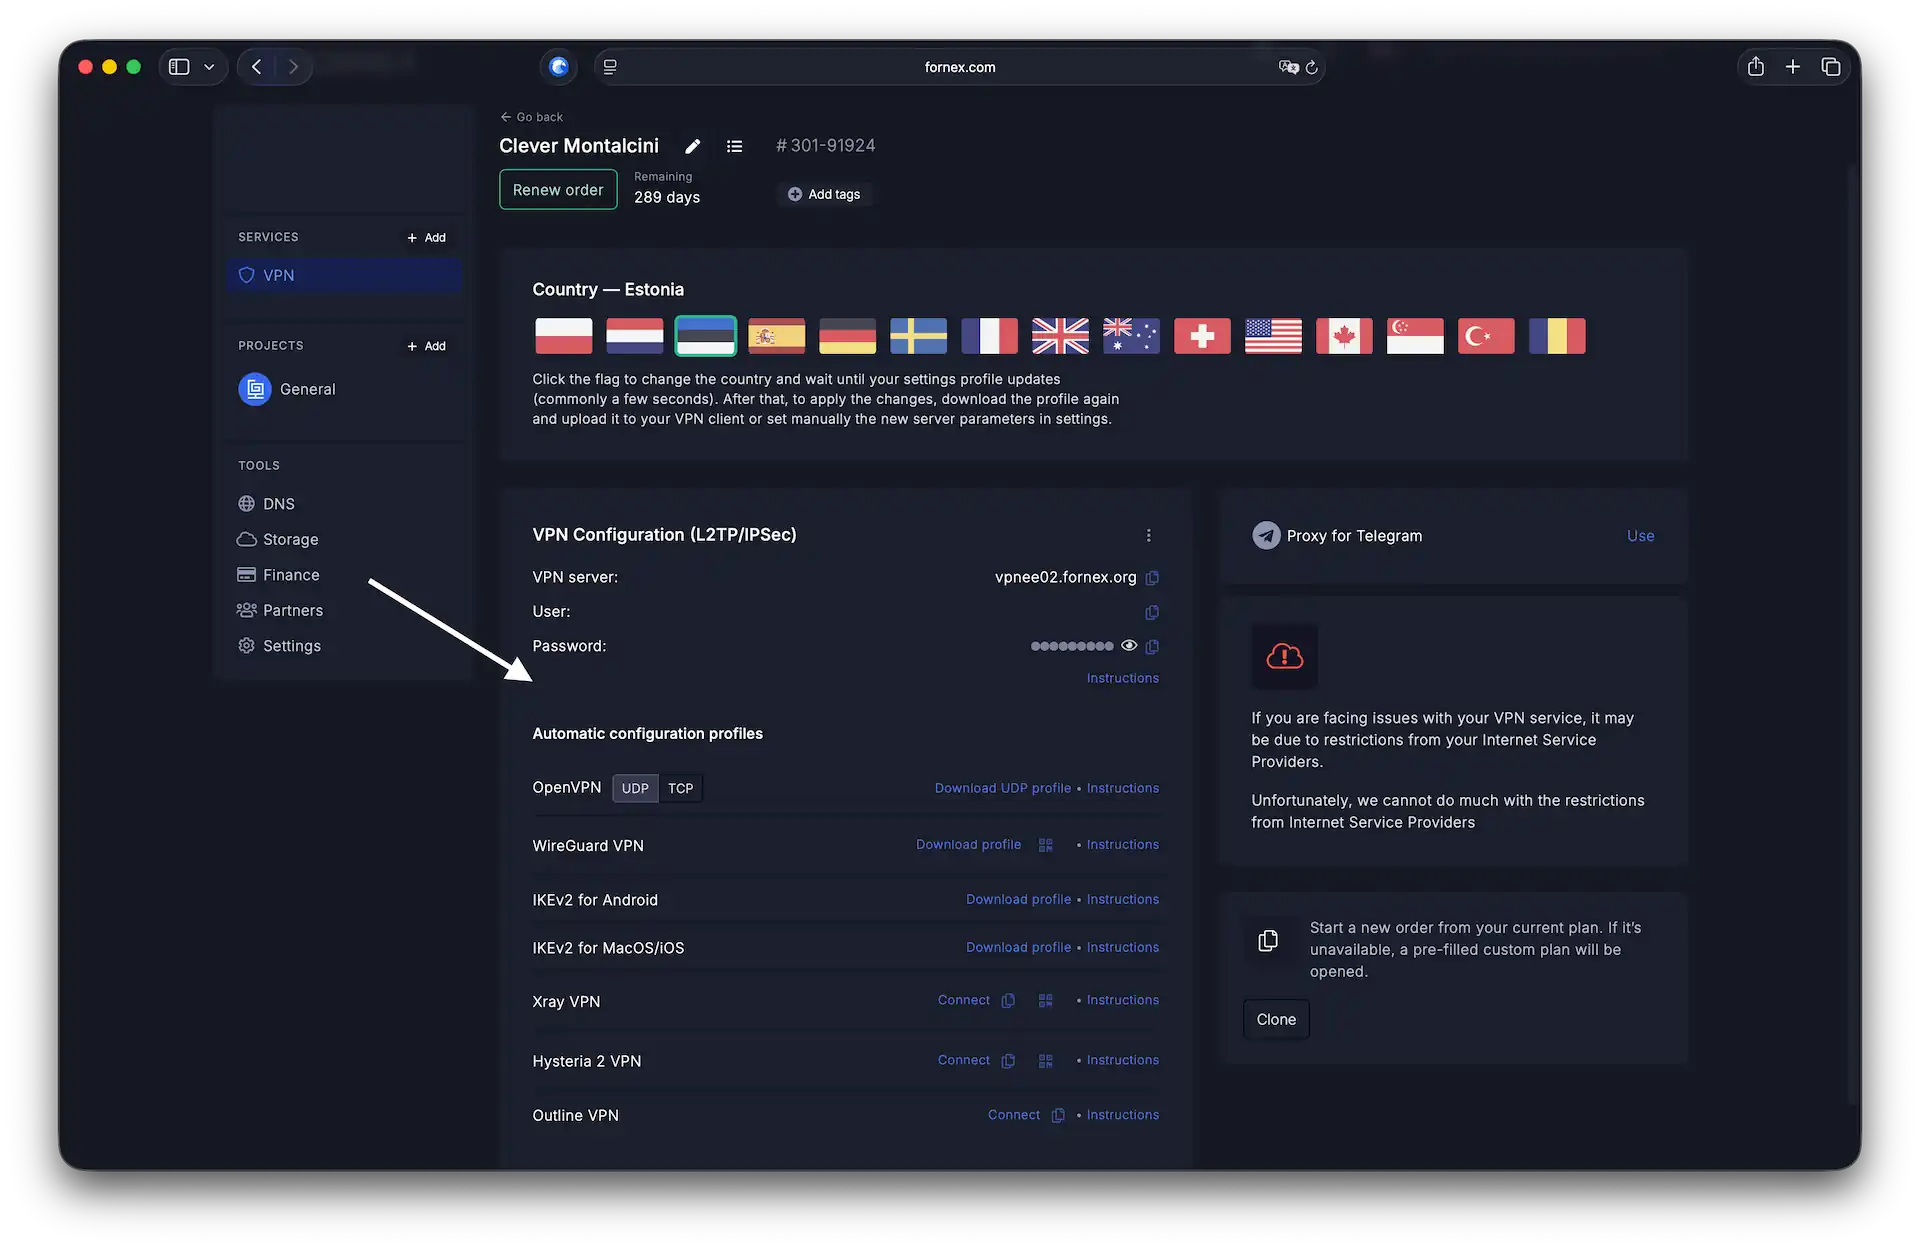
Task: Select the United Kingdom flag
Action: [1061, 336]
